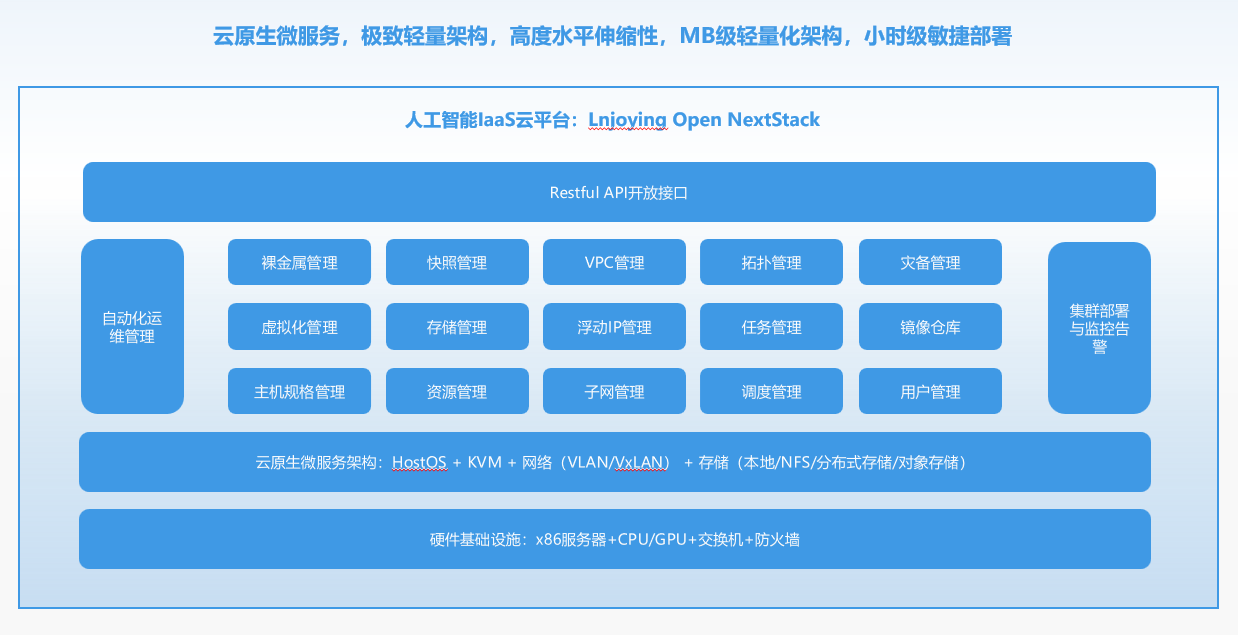This screenshot has height=635, width=1238.
Task: Click the 灾备管理 box
Action: [x=930, y=262]
